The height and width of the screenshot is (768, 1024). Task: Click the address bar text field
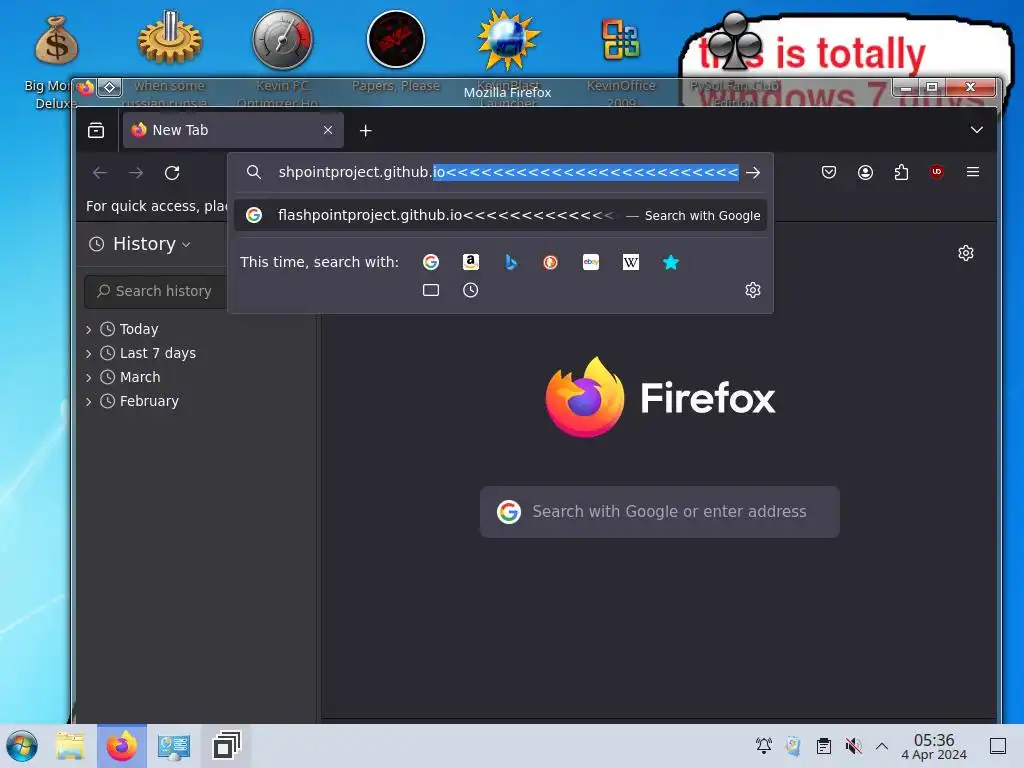coord(508,172)
